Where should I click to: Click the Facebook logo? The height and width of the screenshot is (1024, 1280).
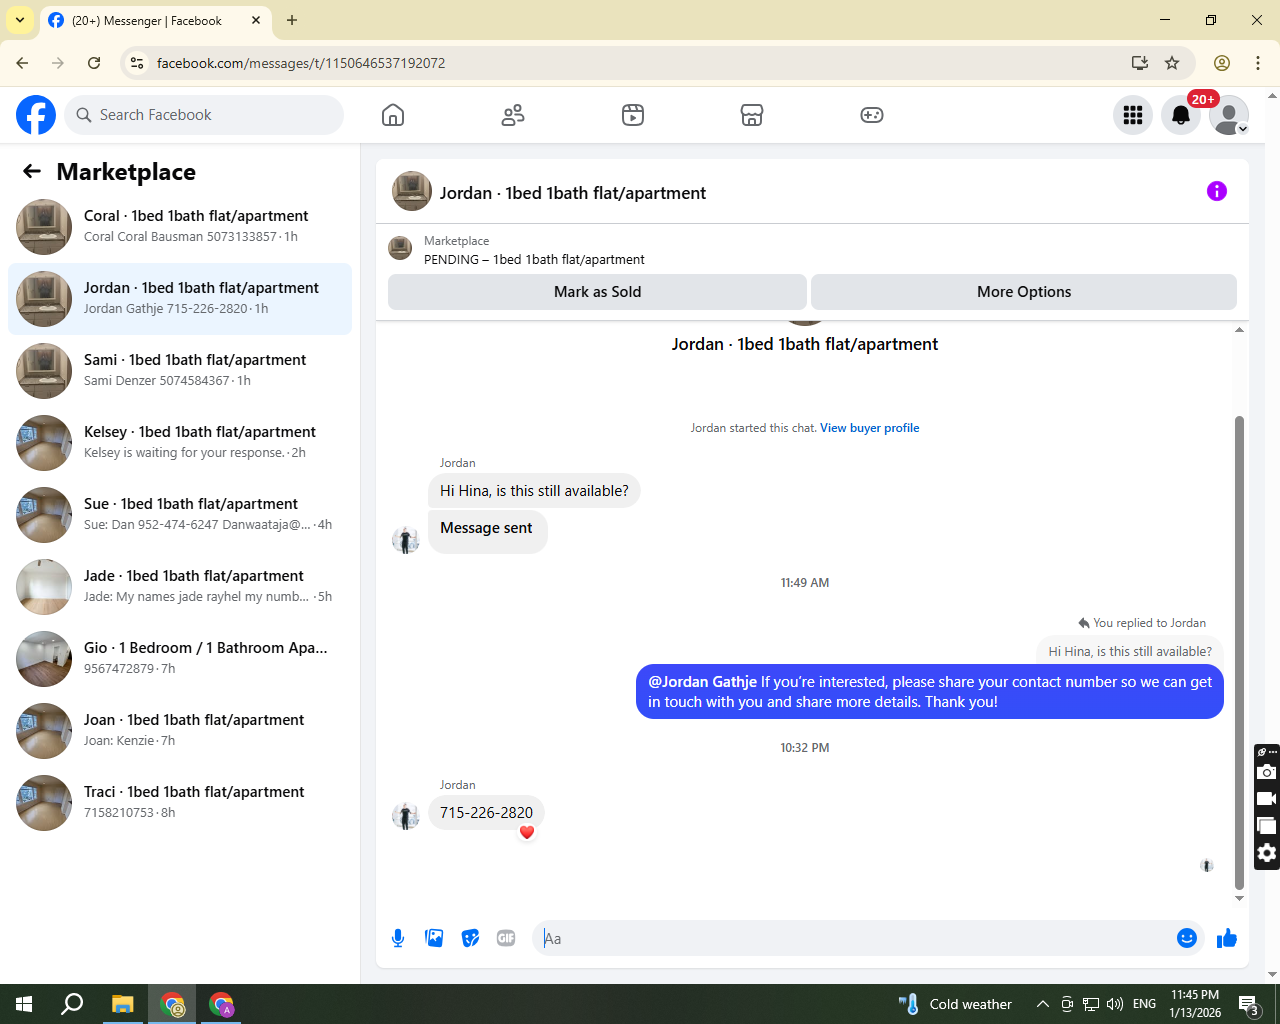tap(36, 115)
